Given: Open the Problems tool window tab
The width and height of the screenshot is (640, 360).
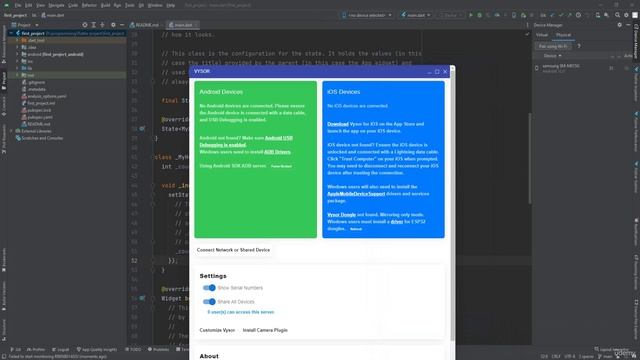Looking at the screenshot, I should point(158,349).
